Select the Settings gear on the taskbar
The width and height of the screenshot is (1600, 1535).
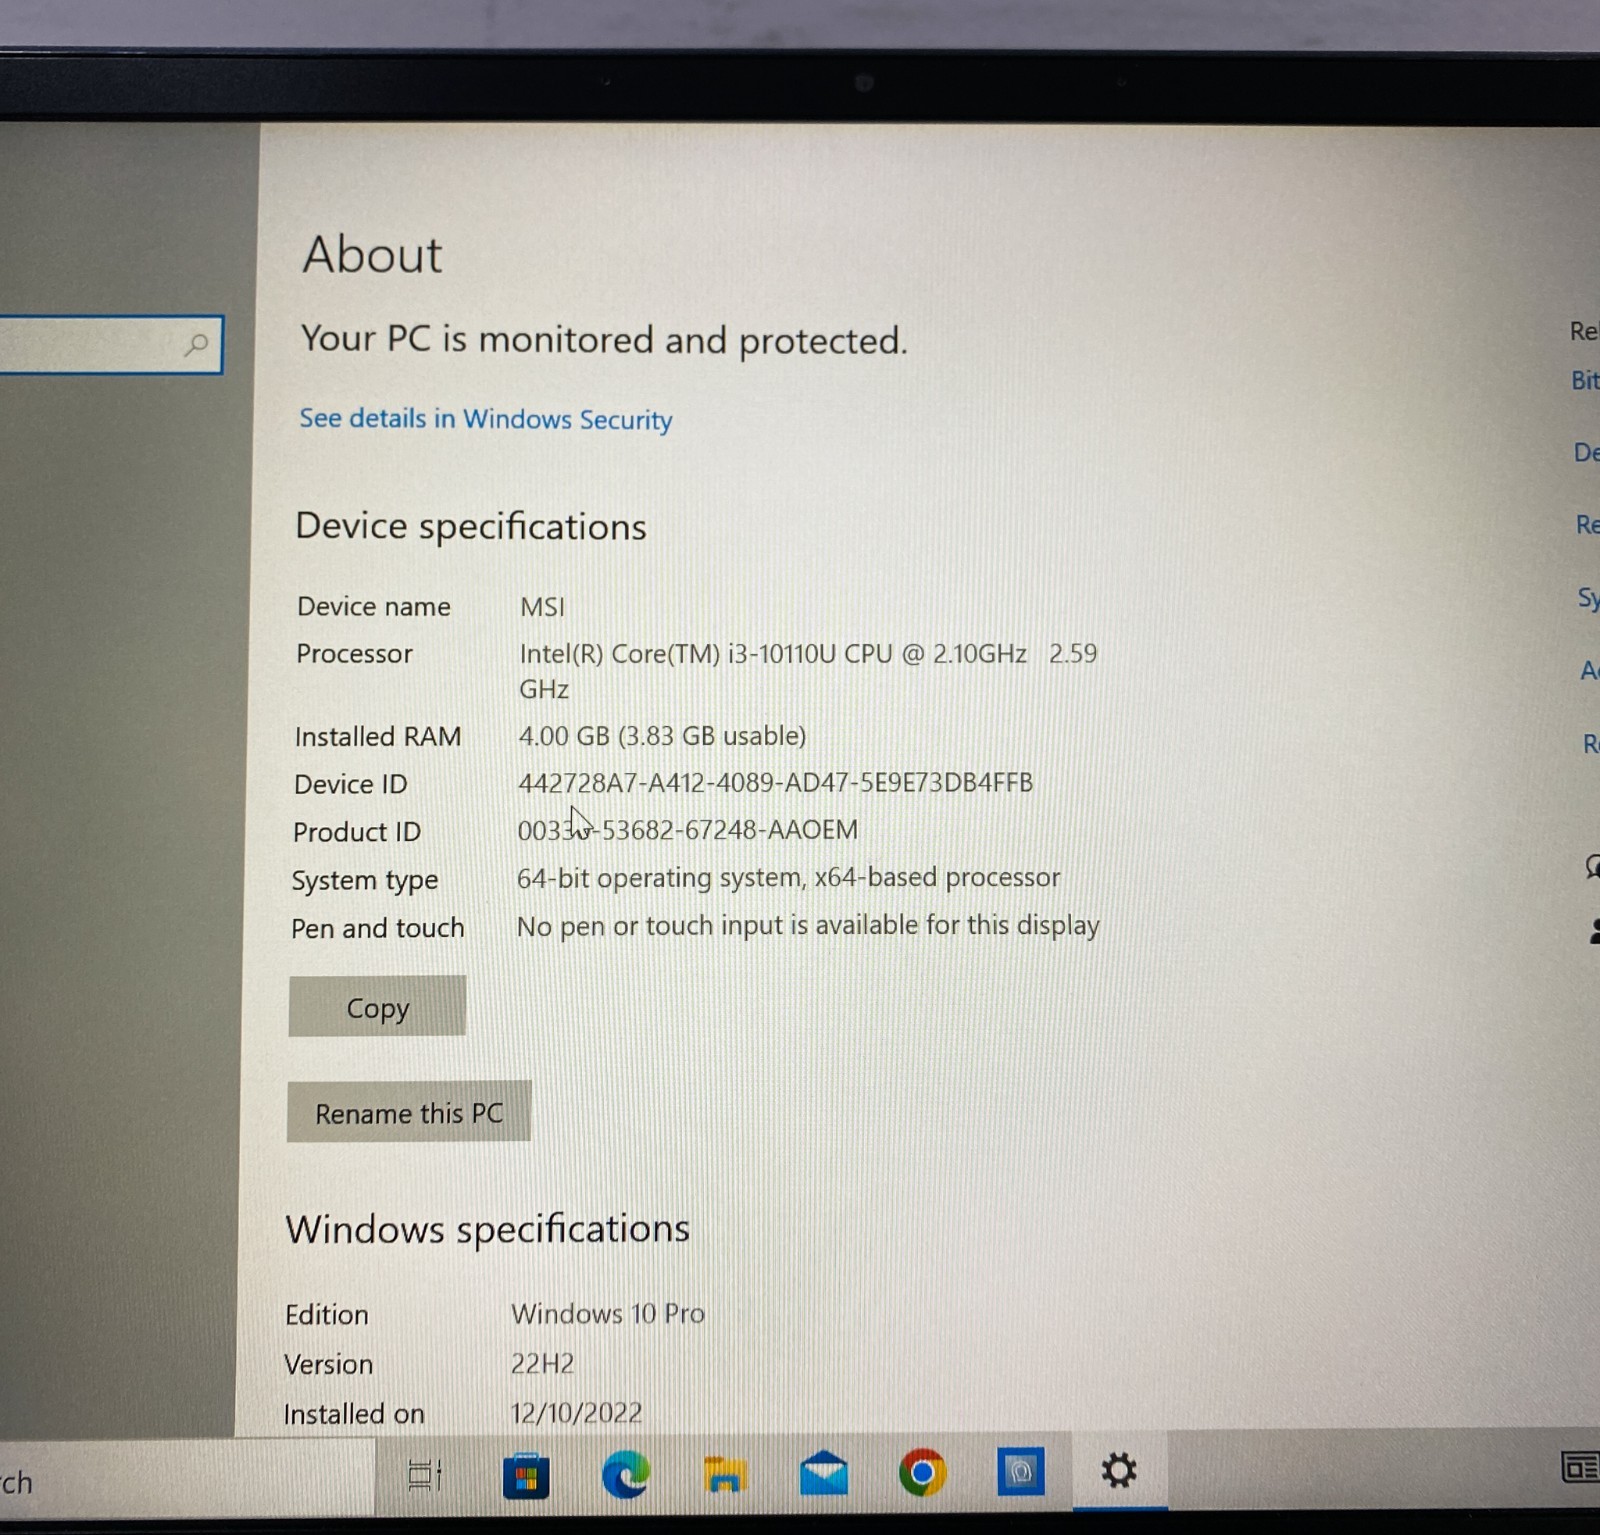pyautogui.click(x=1119, y=1470)
